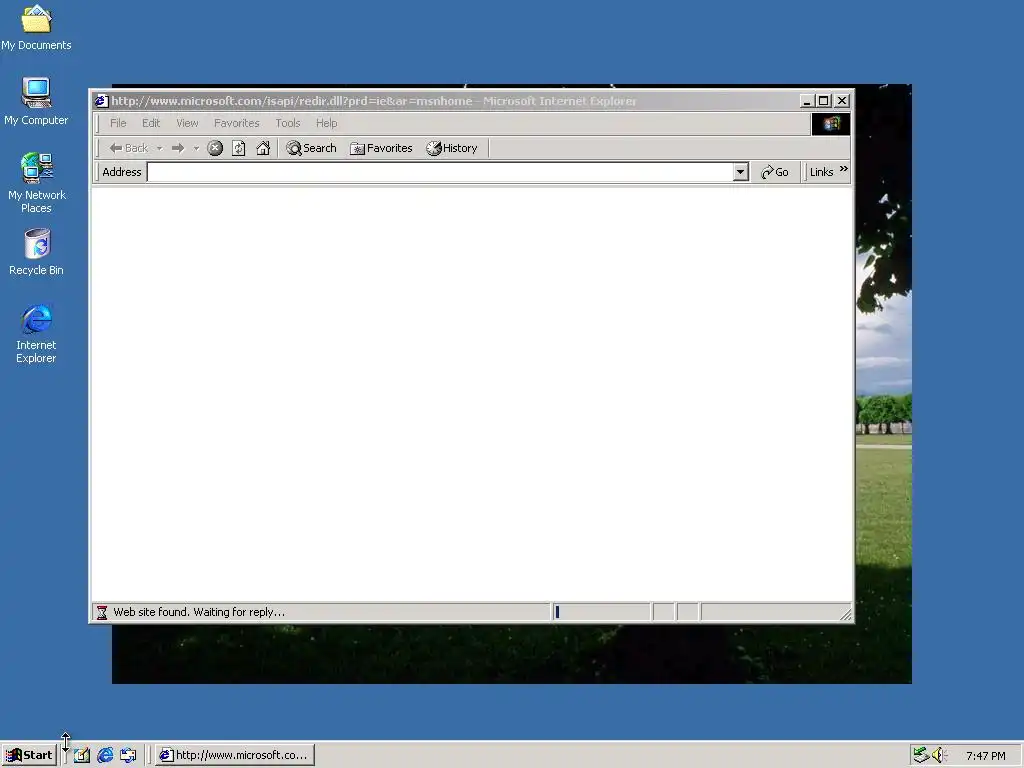Click the network connection tray icon
Viewport: 1024px width, 768px height.
tap(921, 755)
